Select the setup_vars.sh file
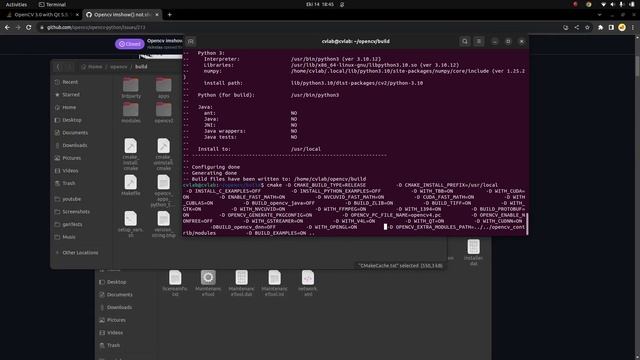 tap(131, 224)
